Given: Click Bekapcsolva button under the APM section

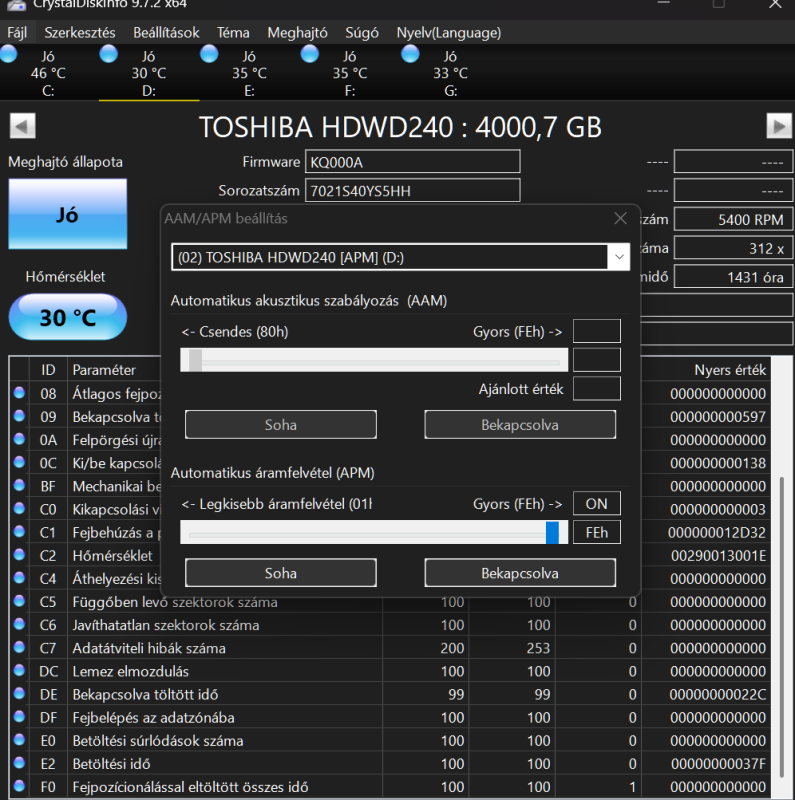Looking at the screenshot, I should tap(519, 574).
